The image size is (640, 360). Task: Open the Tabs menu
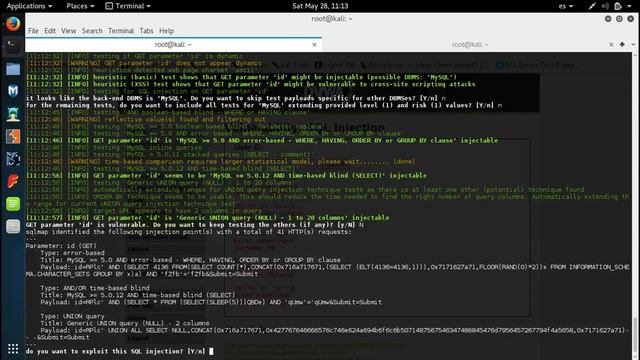coord(146,31)
